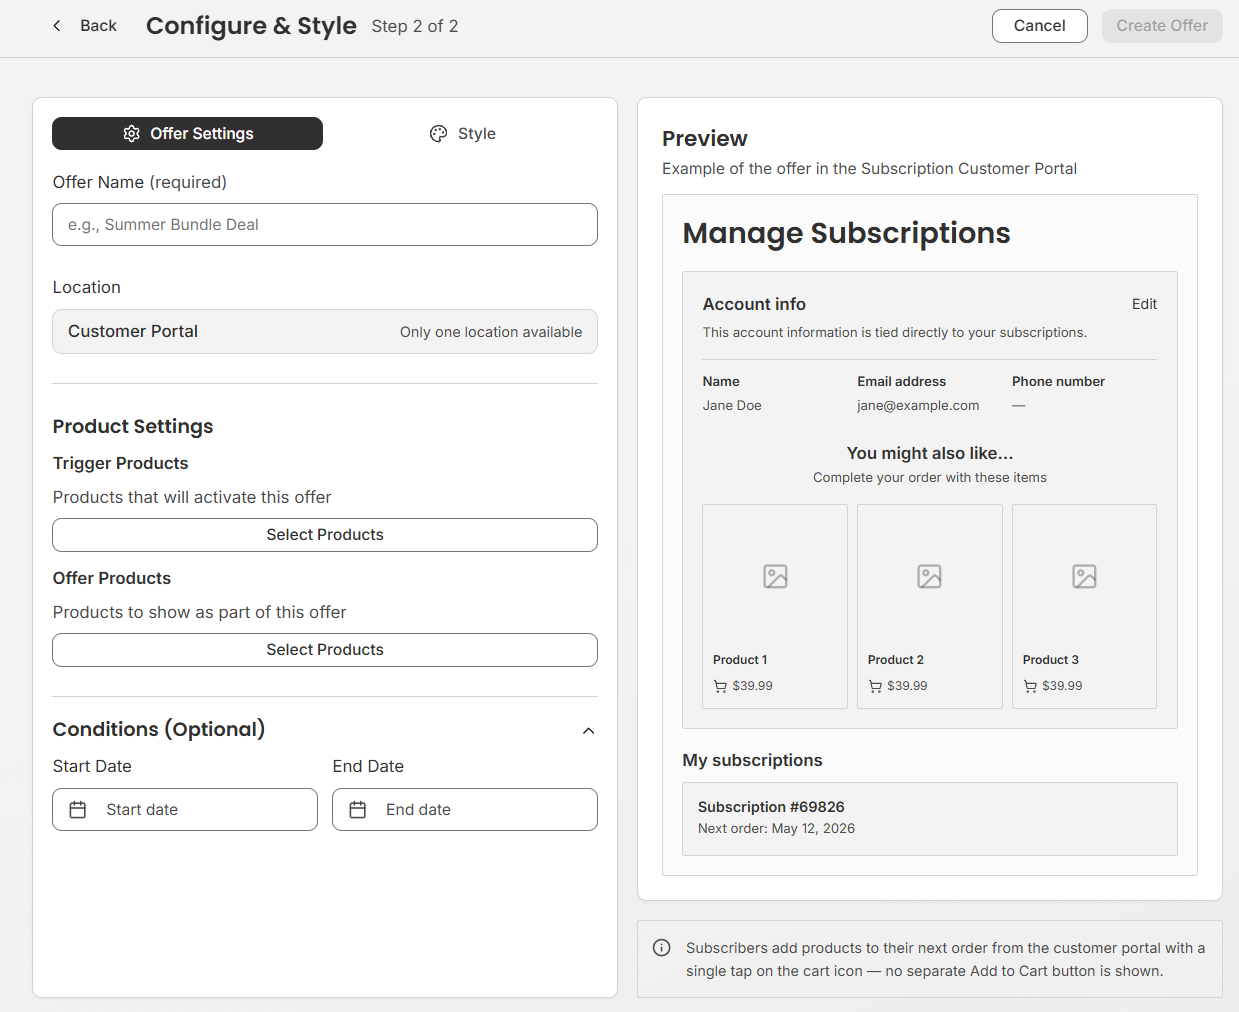This screenshot has height=1012, width=1239.
Task: Click the calendar icon in Start date field
Action: [x=78, y=810]
